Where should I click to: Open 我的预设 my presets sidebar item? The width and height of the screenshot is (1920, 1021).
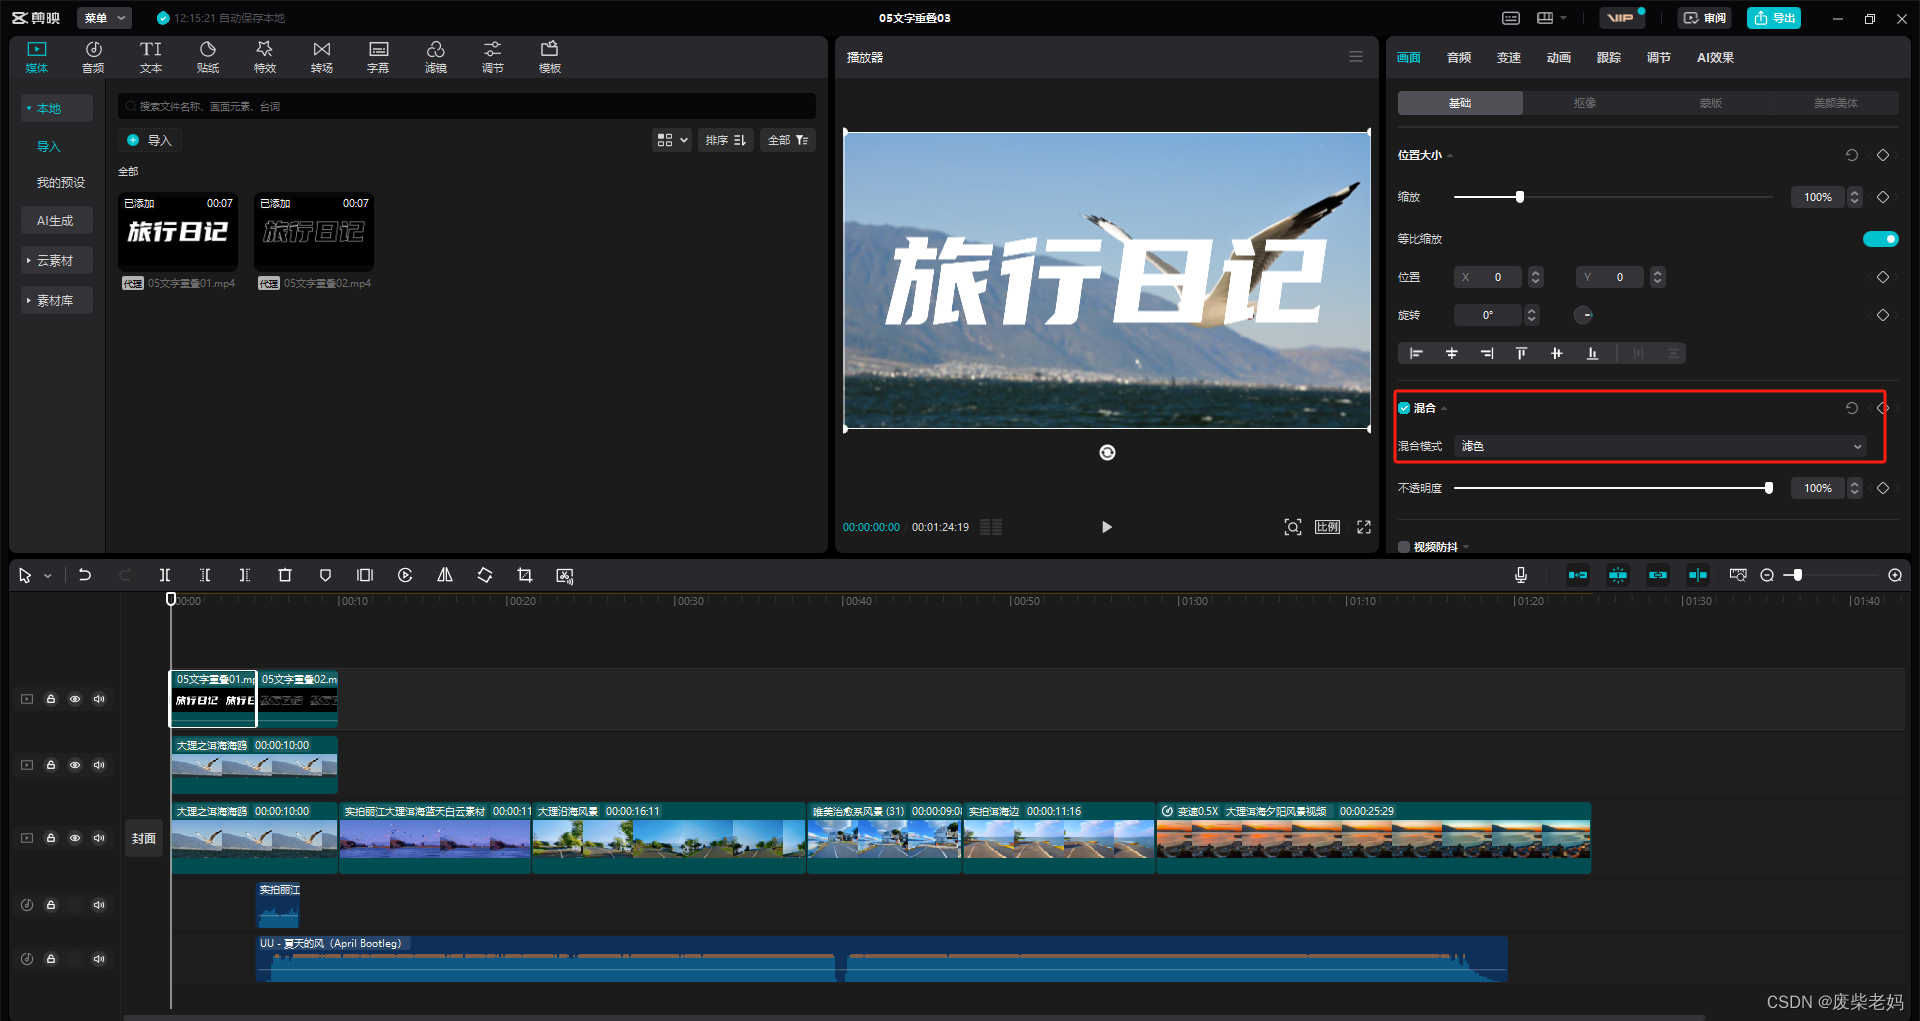(60, 182)
